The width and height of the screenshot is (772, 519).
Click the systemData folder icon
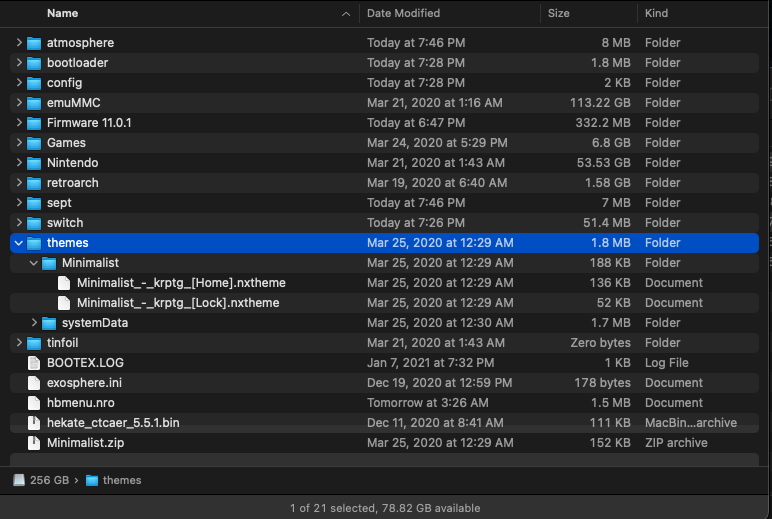pos(49,323)
